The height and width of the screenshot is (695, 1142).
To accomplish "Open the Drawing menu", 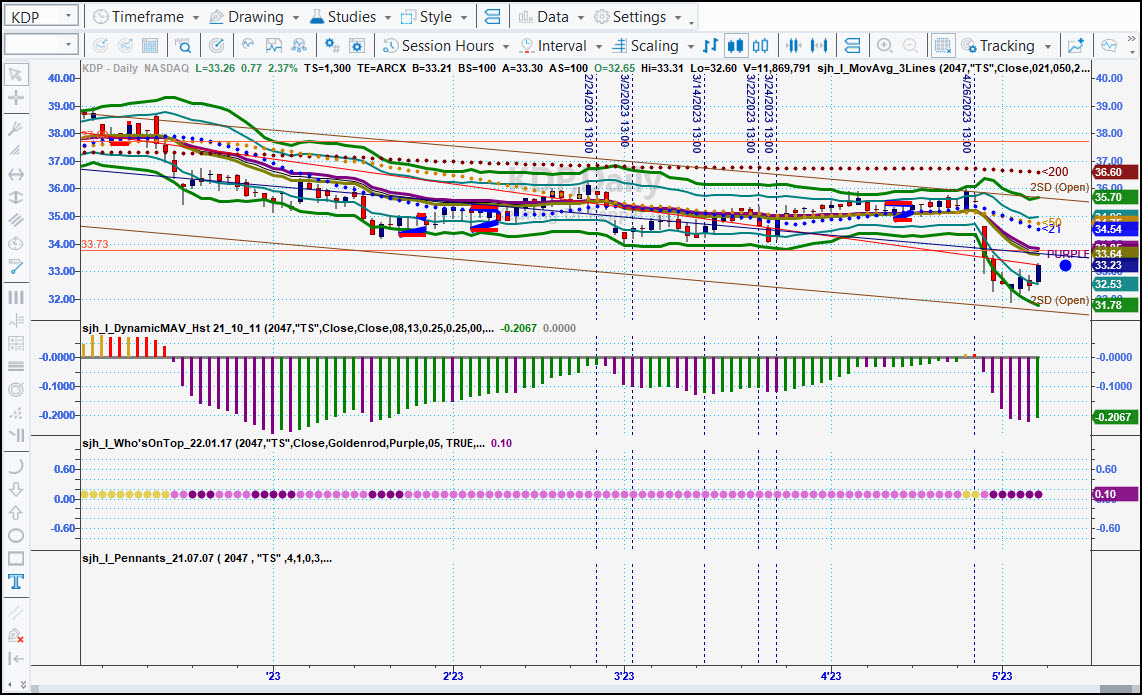I will 255,17.
